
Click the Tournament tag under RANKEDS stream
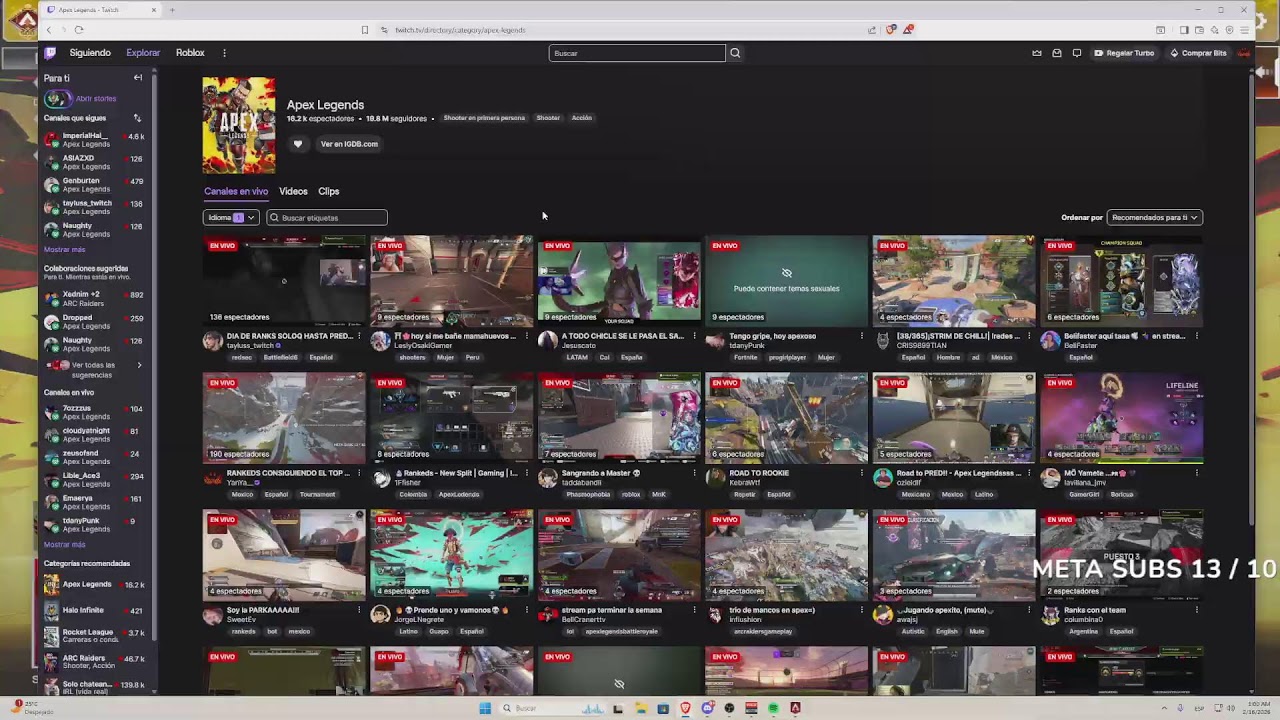click(318, 494)
